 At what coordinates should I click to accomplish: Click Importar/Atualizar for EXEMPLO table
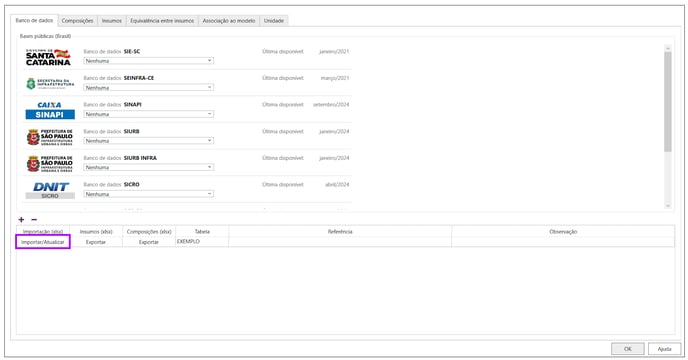click(43, 242)
